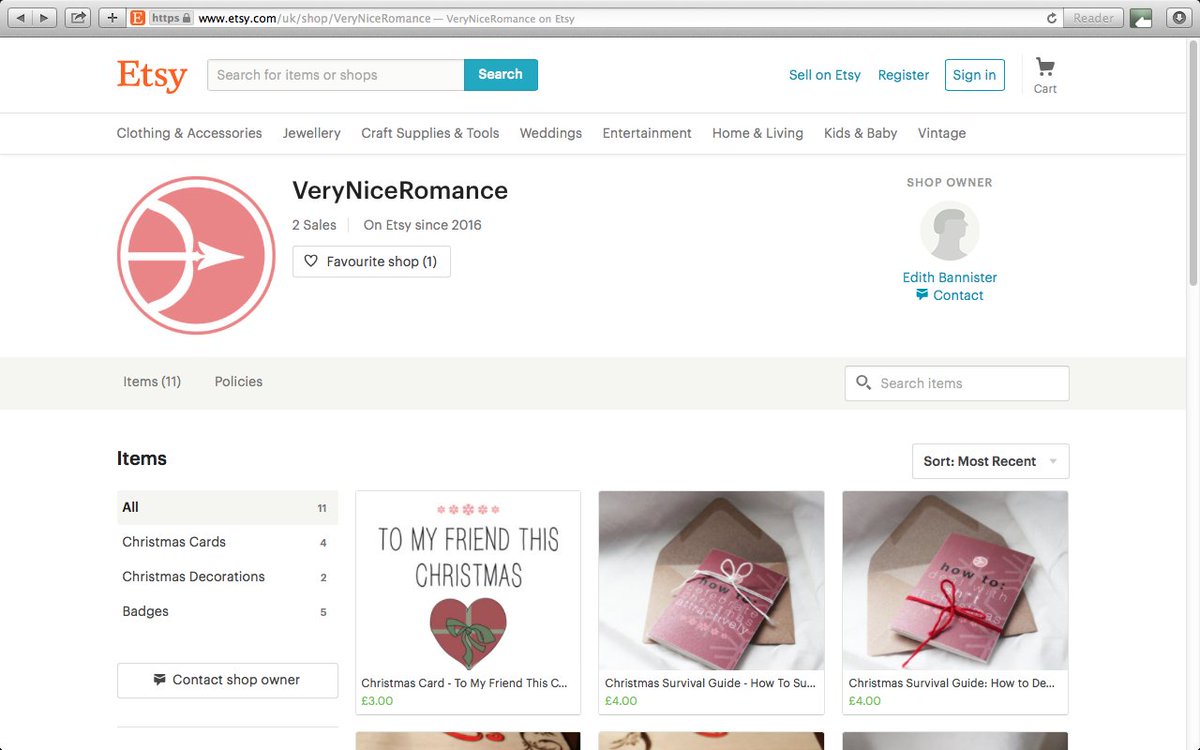Click the Contact shop owner button
Image resolution: width=1200 pixels, height=750 pixels.
227,680
